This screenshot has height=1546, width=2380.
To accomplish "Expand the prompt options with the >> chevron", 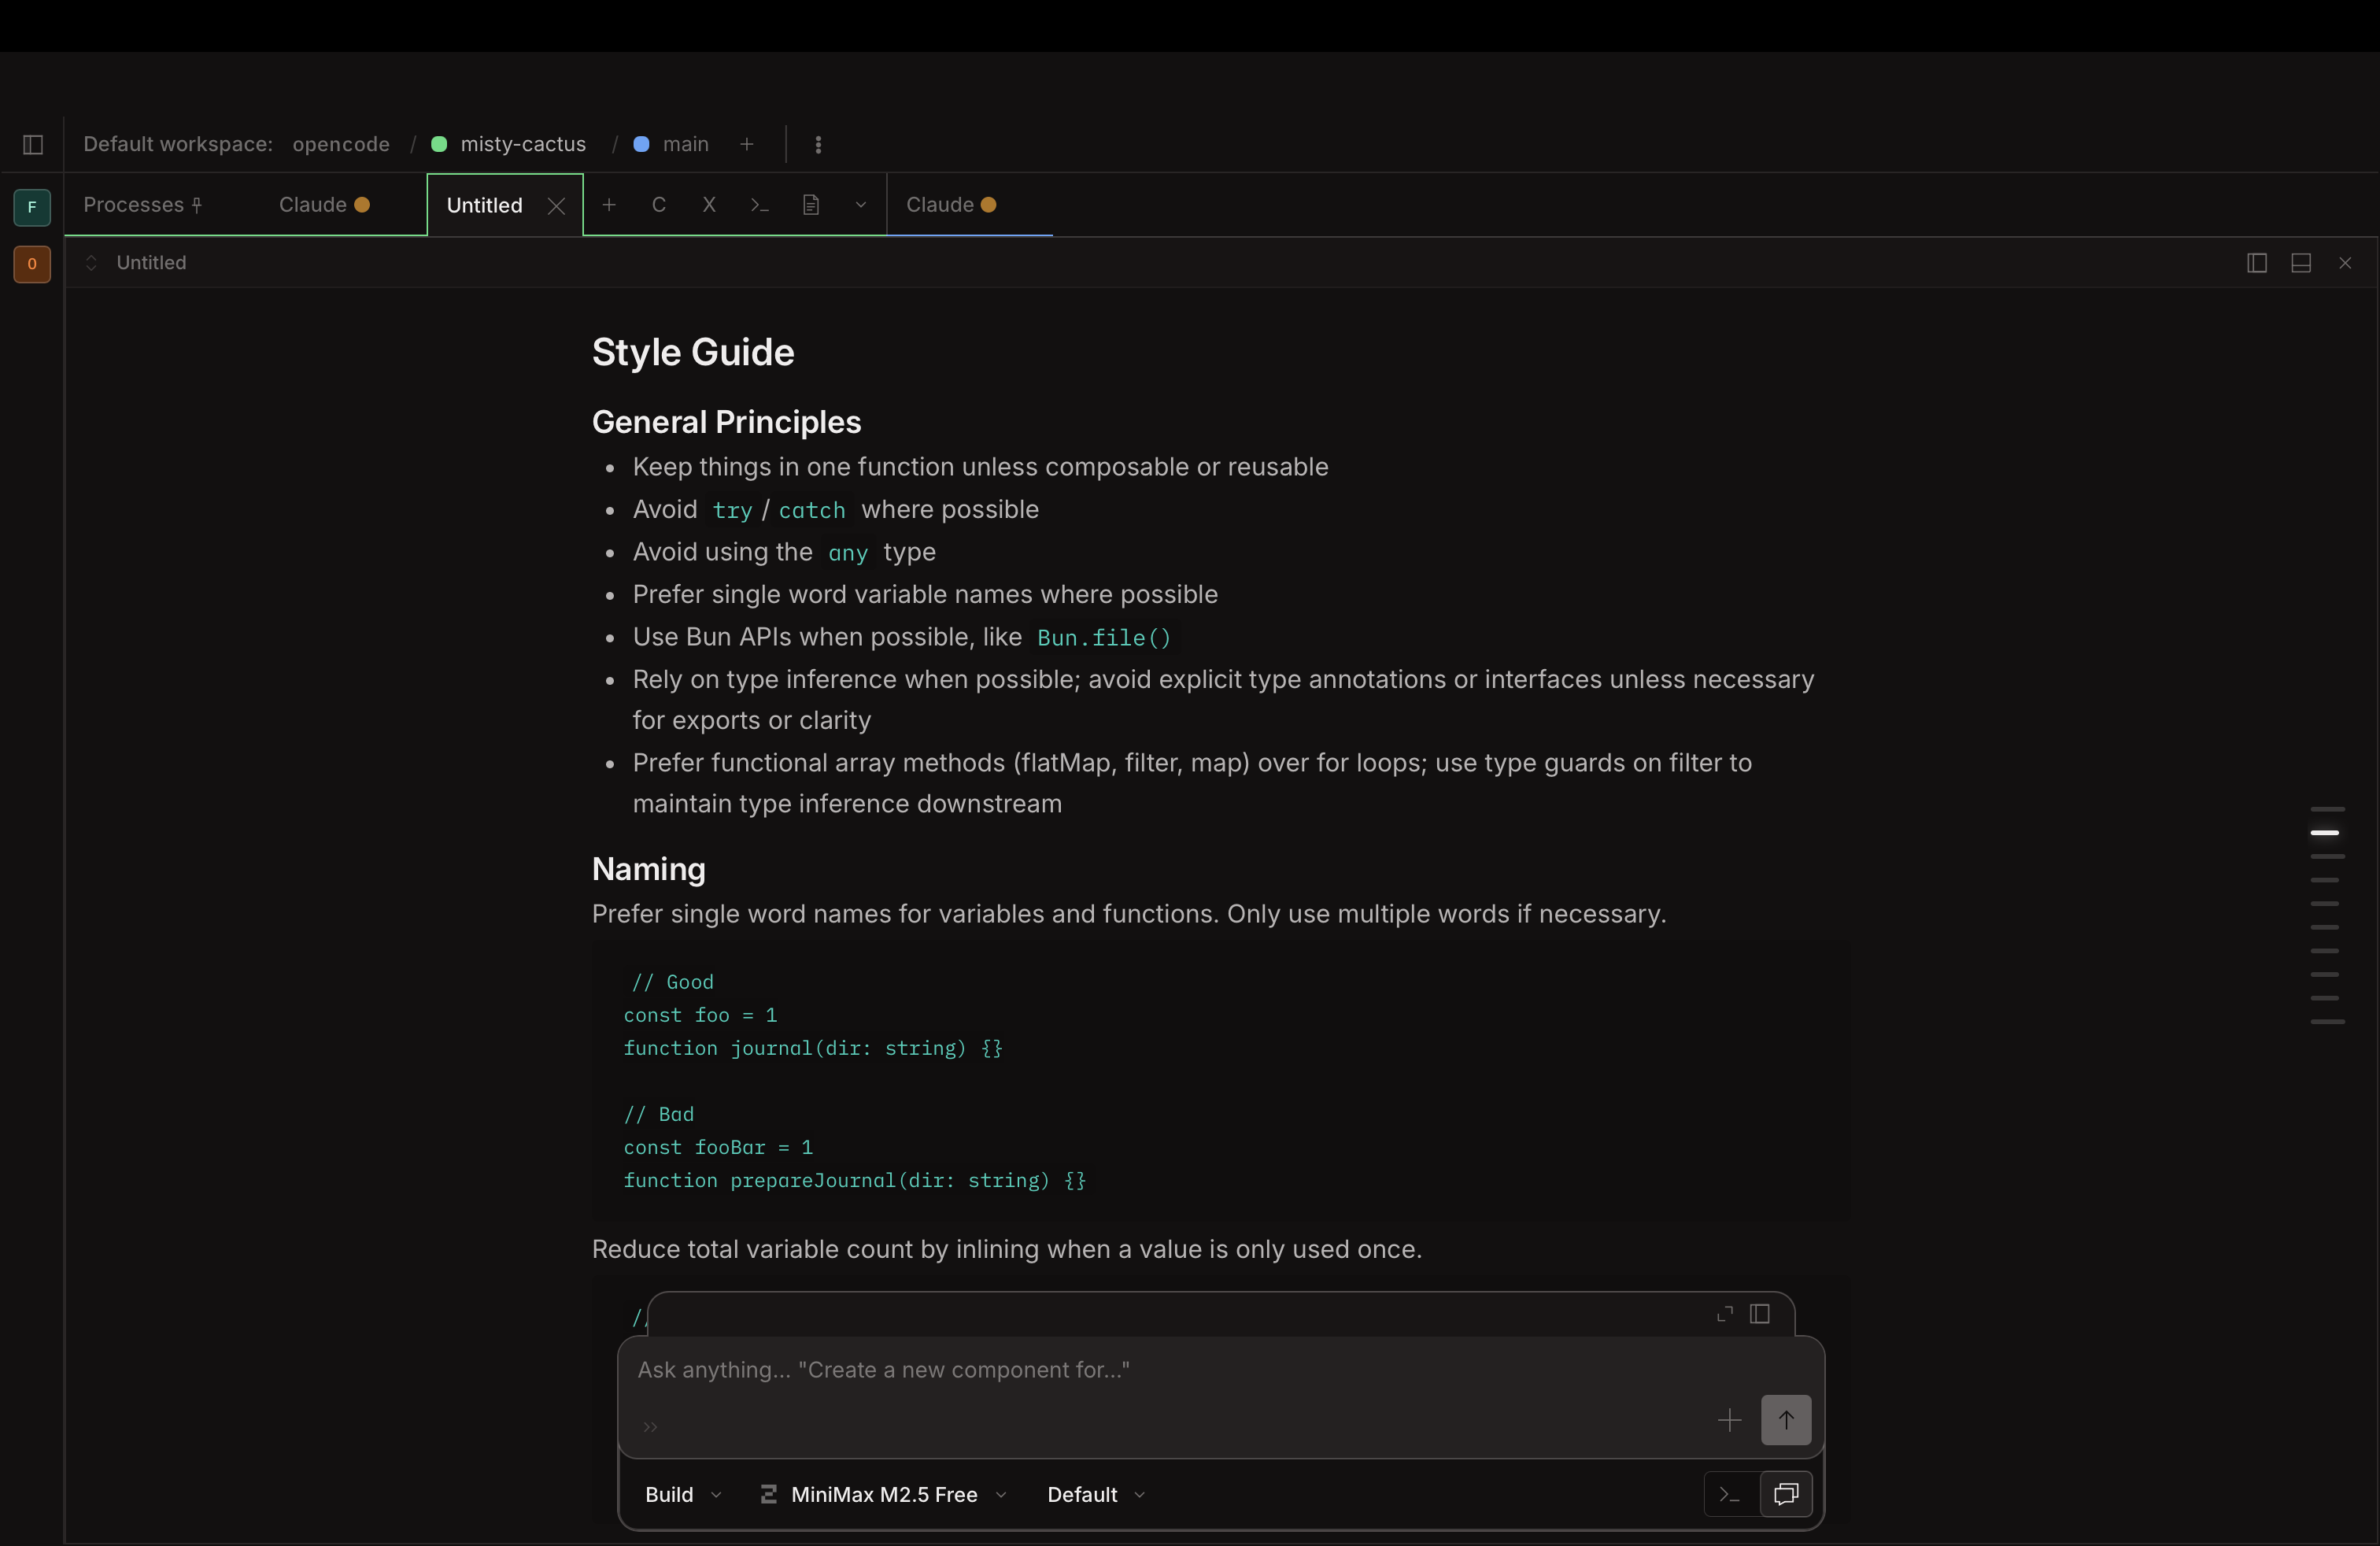I will 650,1427.
